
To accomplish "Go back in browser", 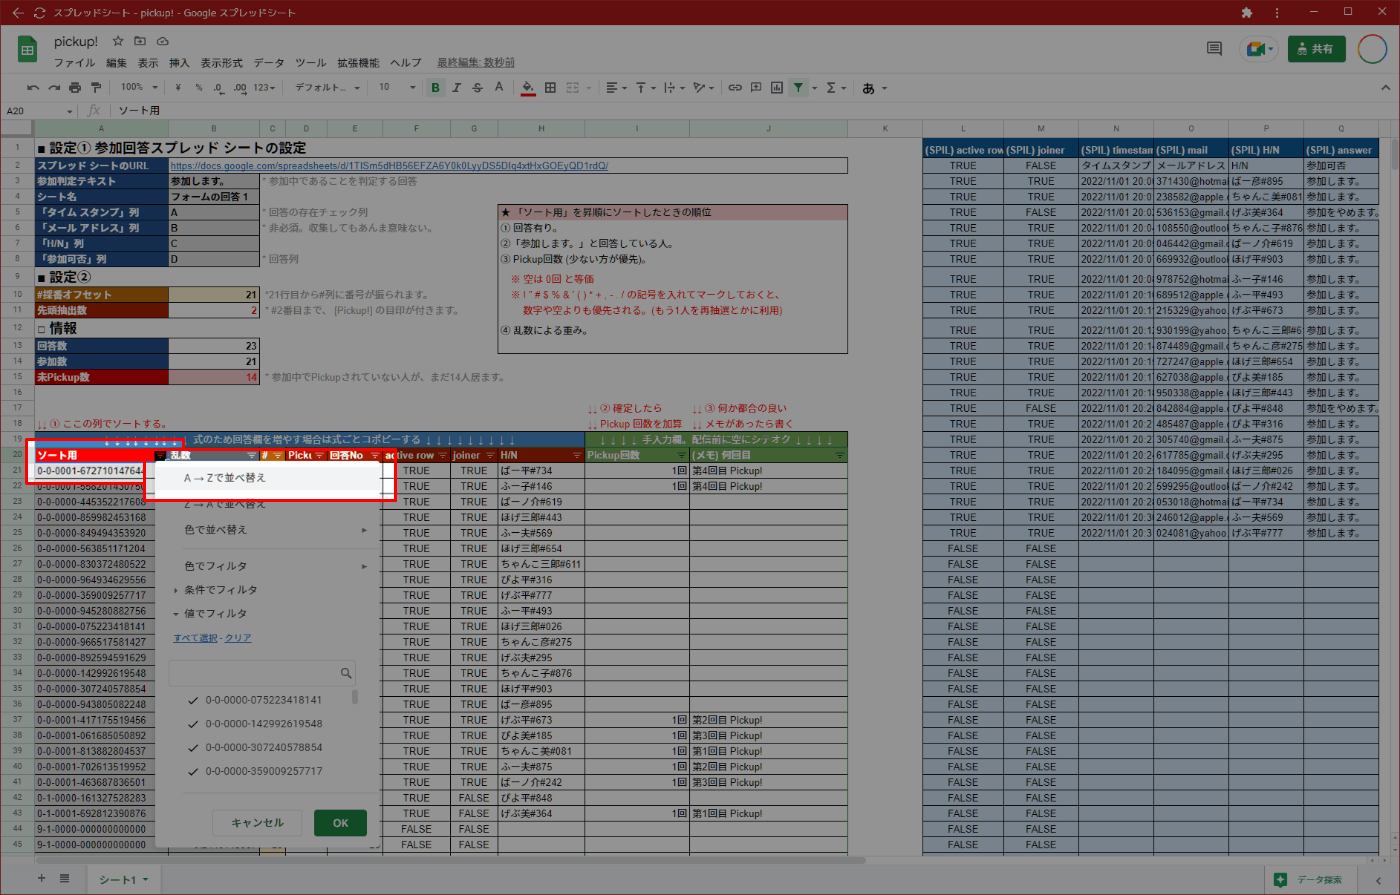I will tap(17, 13).
